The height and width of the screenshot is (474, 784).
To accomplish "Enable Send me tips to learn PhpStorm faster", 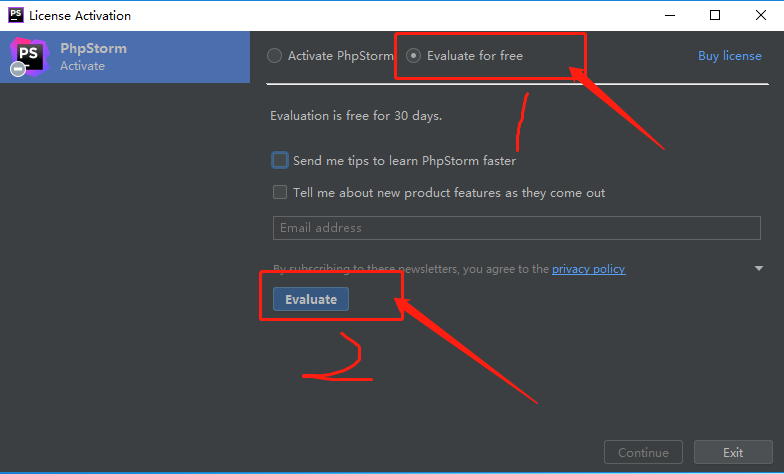I will point(280,160).
